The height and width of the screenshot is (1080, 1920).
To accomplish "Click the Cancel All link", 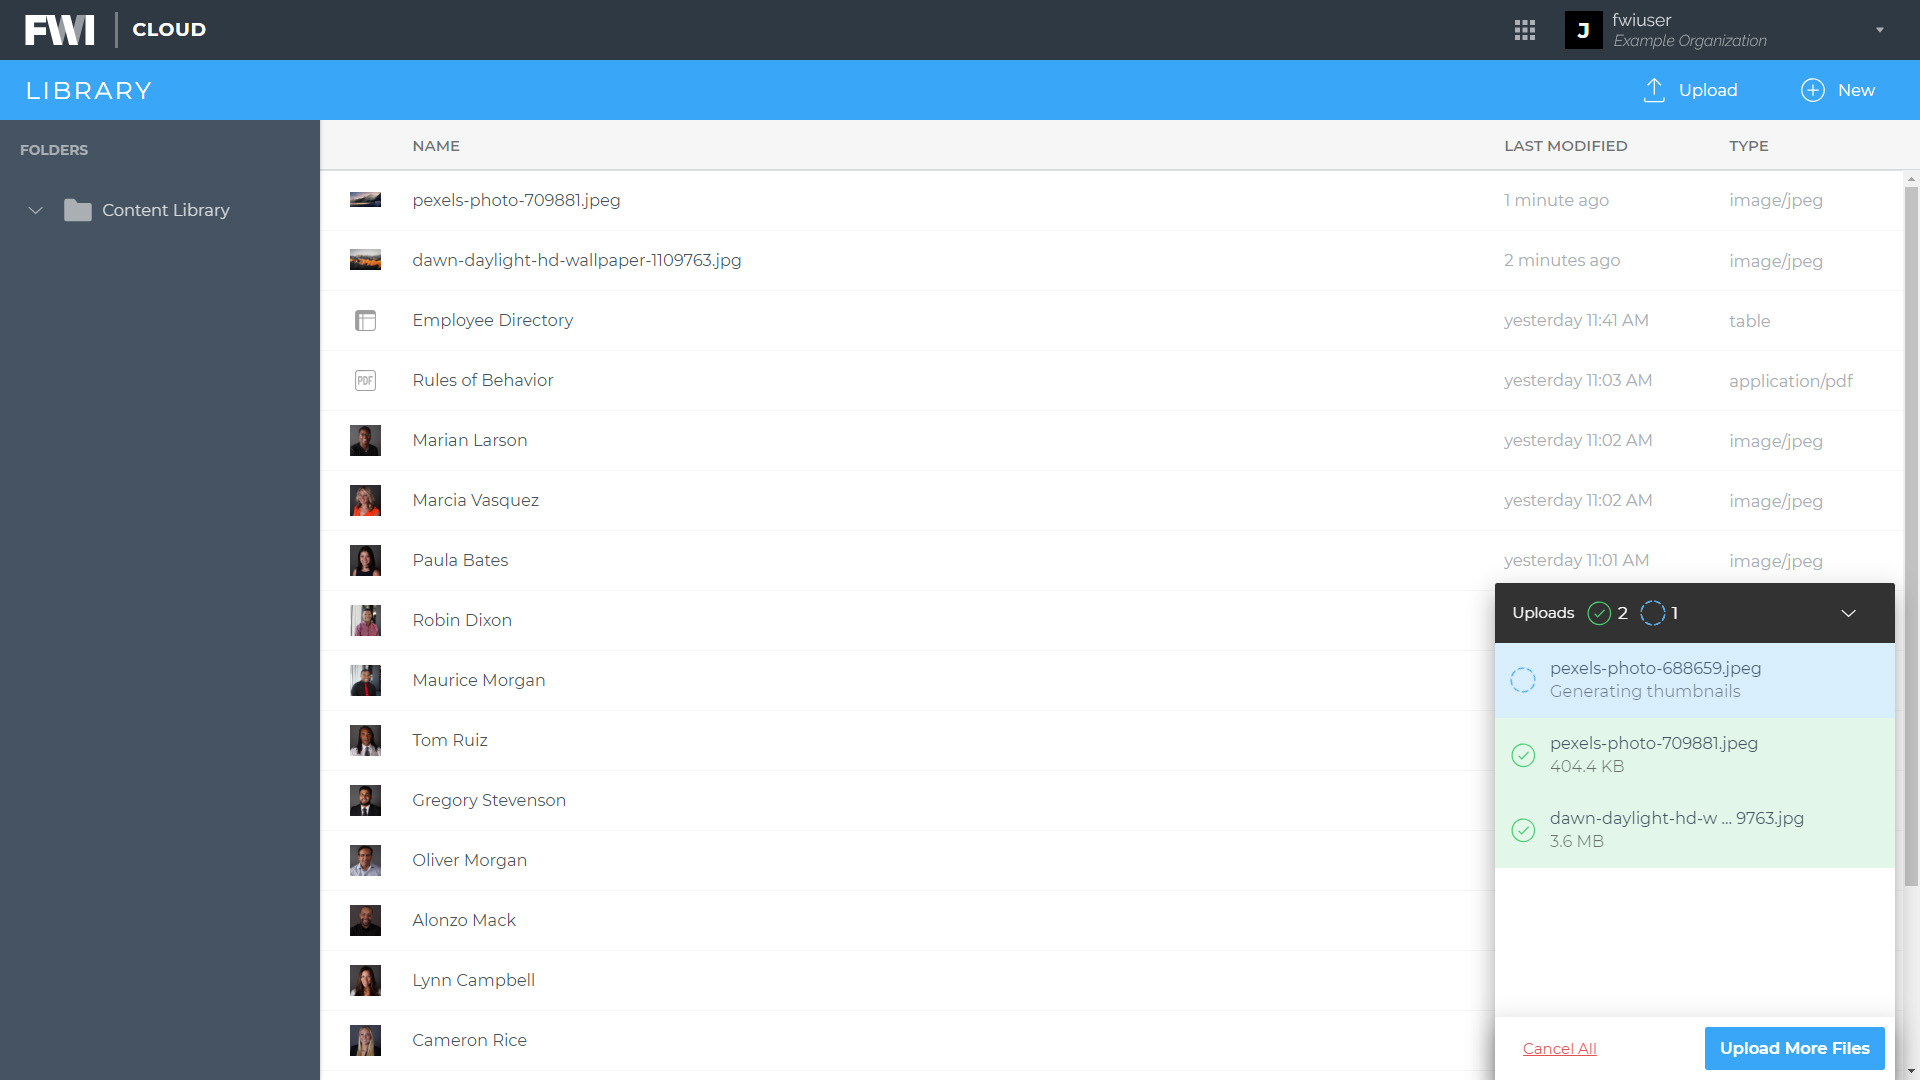I will click(x=1559, y=1048).
